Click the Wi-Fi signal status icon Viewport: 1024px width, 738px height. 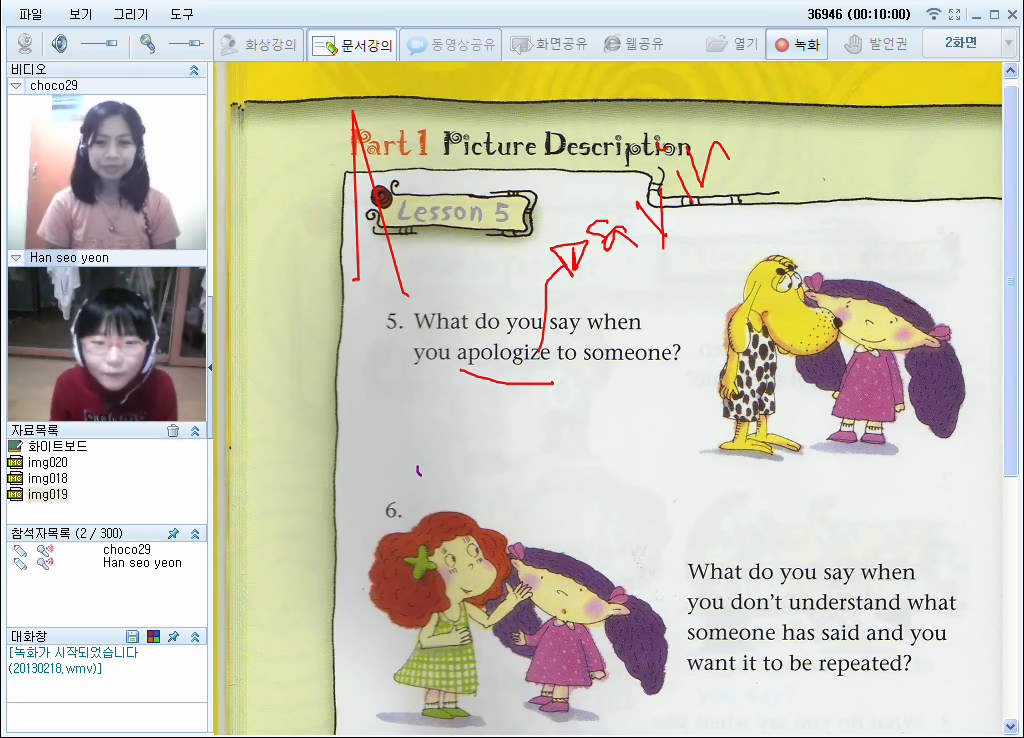[x=934, y=14]
